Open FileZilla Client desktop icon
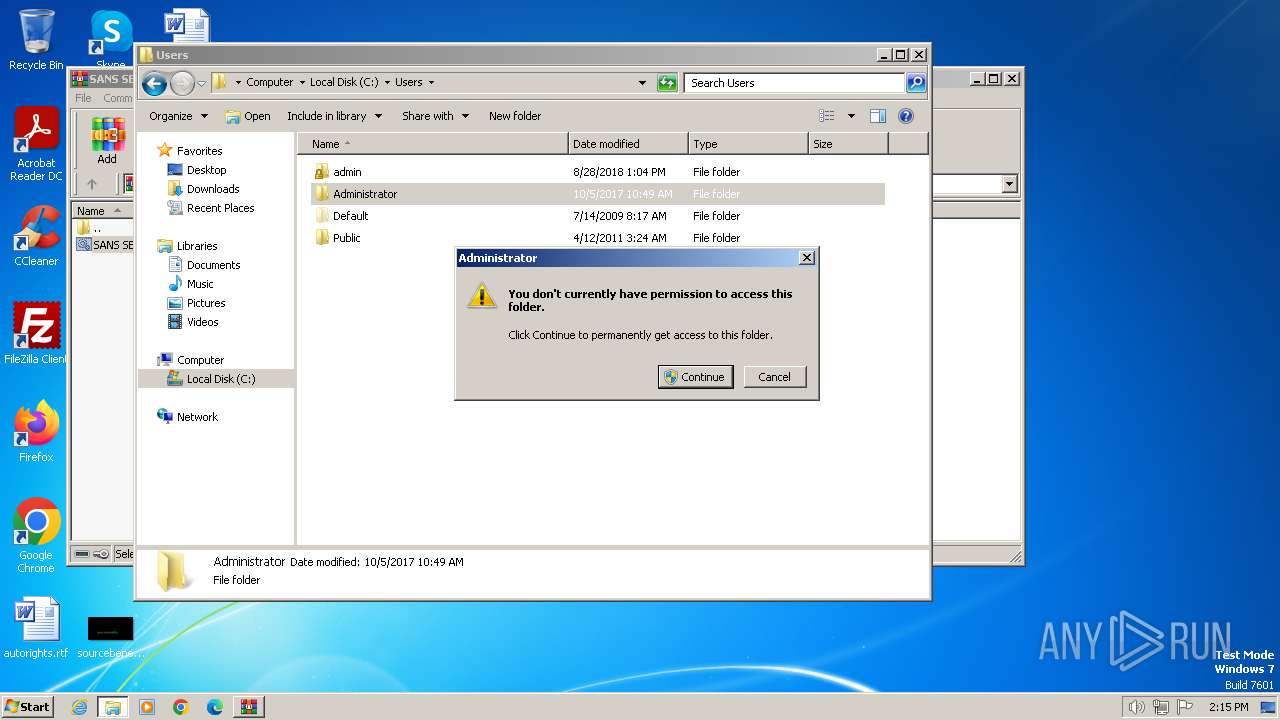The image size is (1280, 720). [x=36, y=334]
